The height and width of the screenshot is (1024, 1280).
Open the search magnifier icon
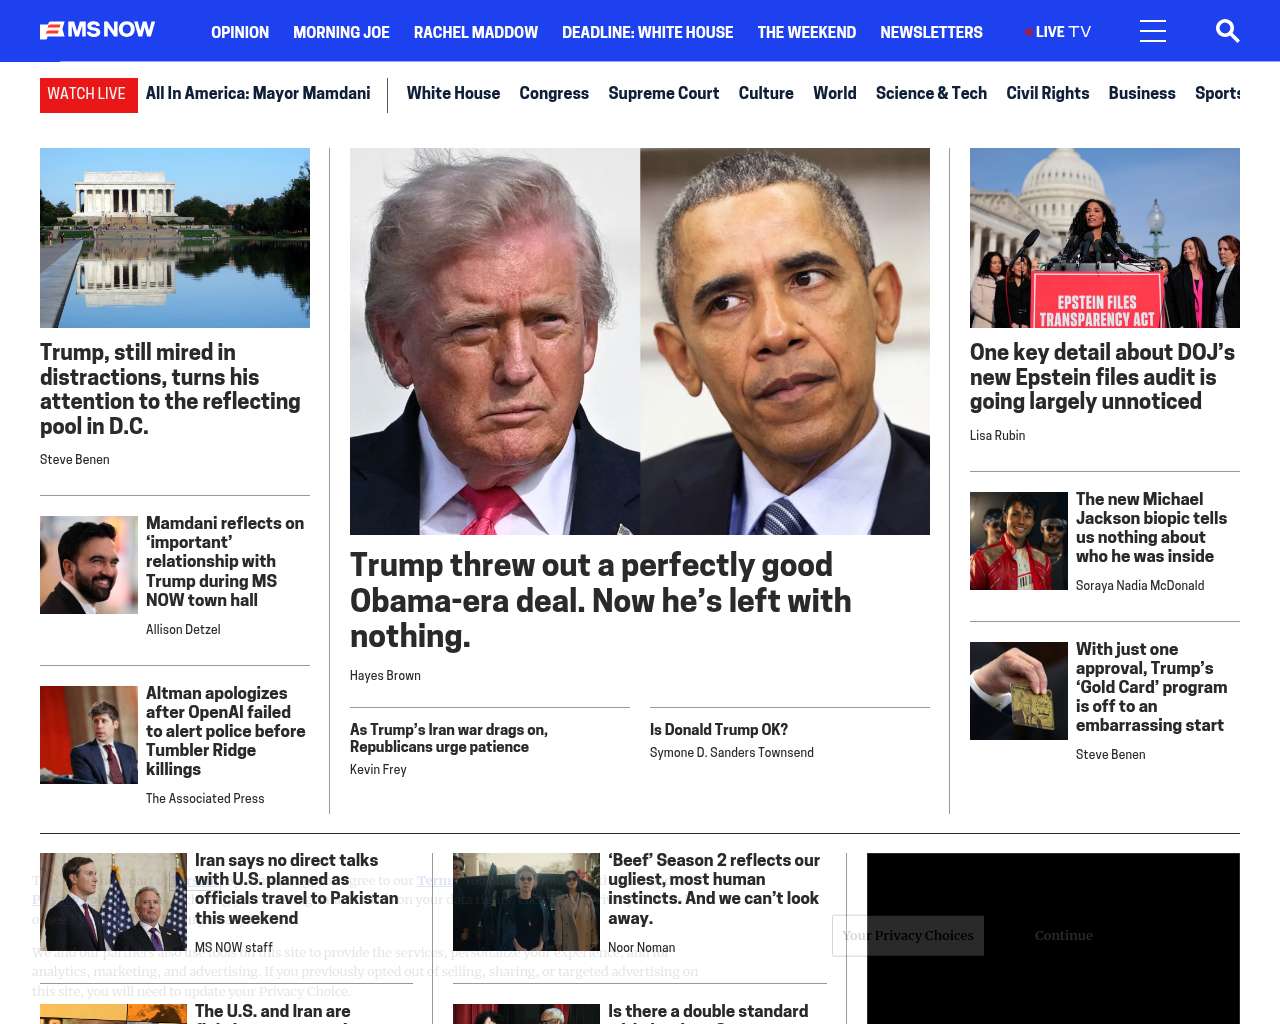1228,32
